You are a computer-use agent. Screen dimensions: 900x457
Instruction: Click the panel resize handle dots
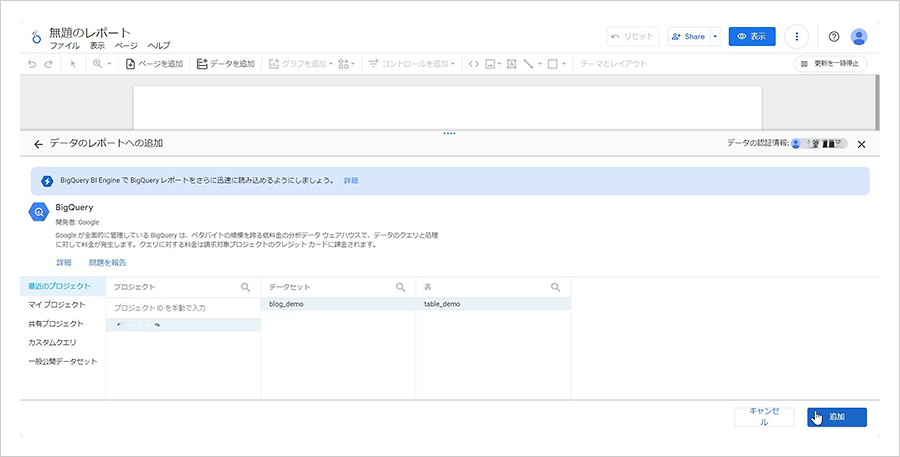tap(449, 133)
